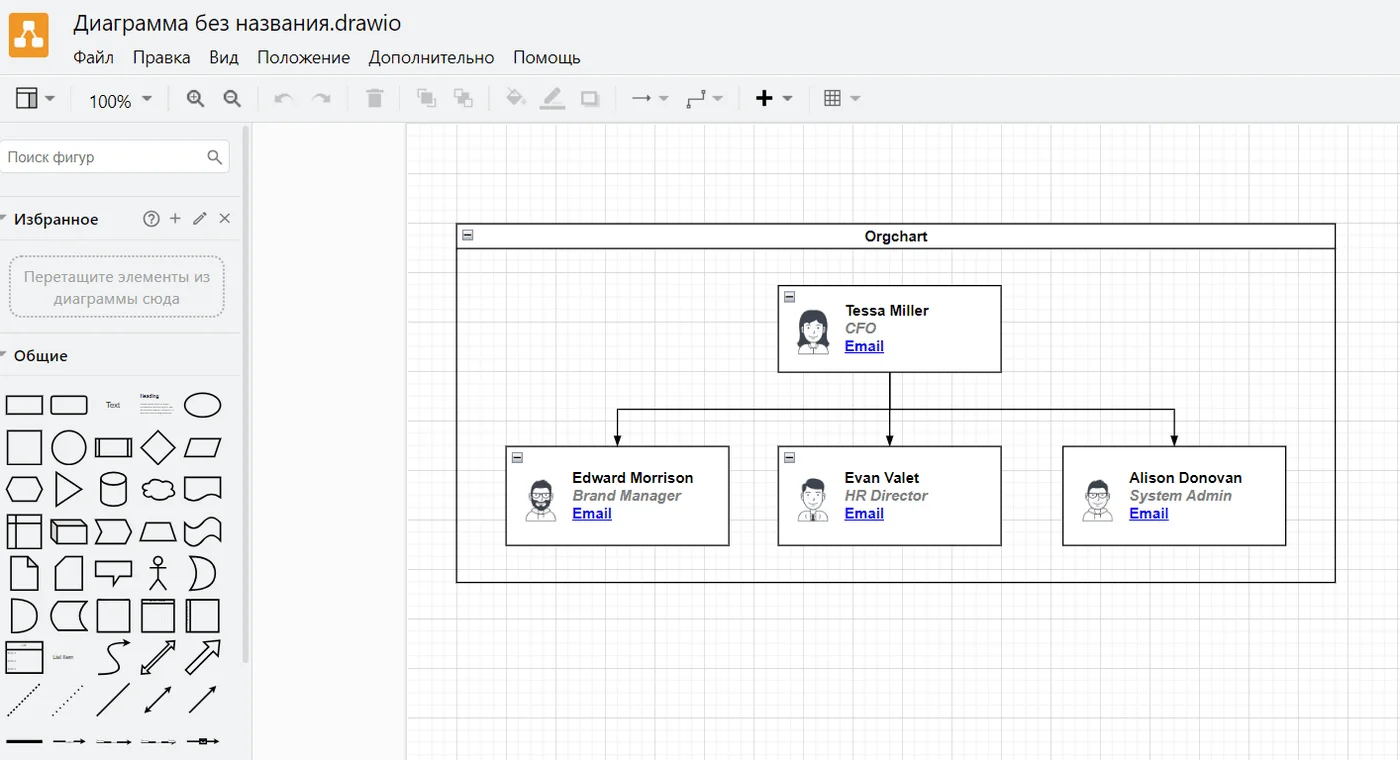Screen dimensions: 1400x760
Task: Pick the actor stick figure shape
Action: tap(158, 573)
